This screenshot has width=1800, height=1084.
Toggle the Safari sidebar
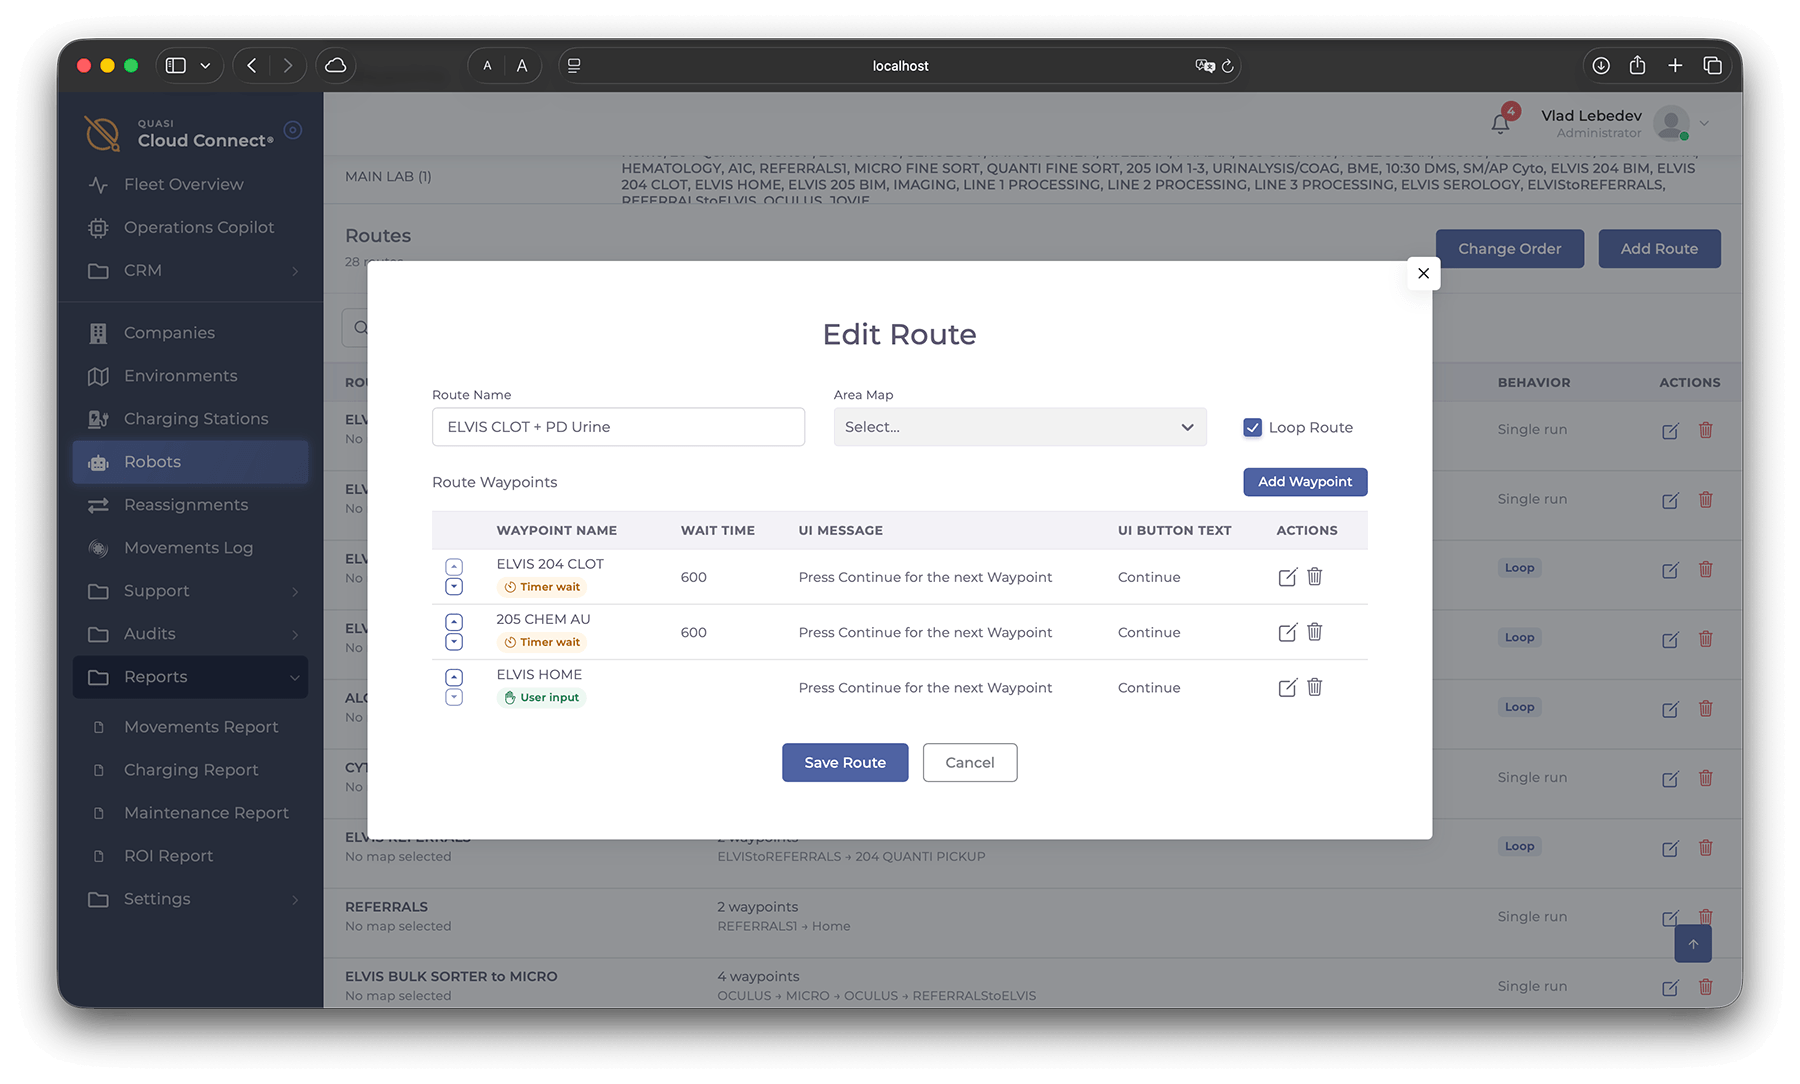(176, 65)
